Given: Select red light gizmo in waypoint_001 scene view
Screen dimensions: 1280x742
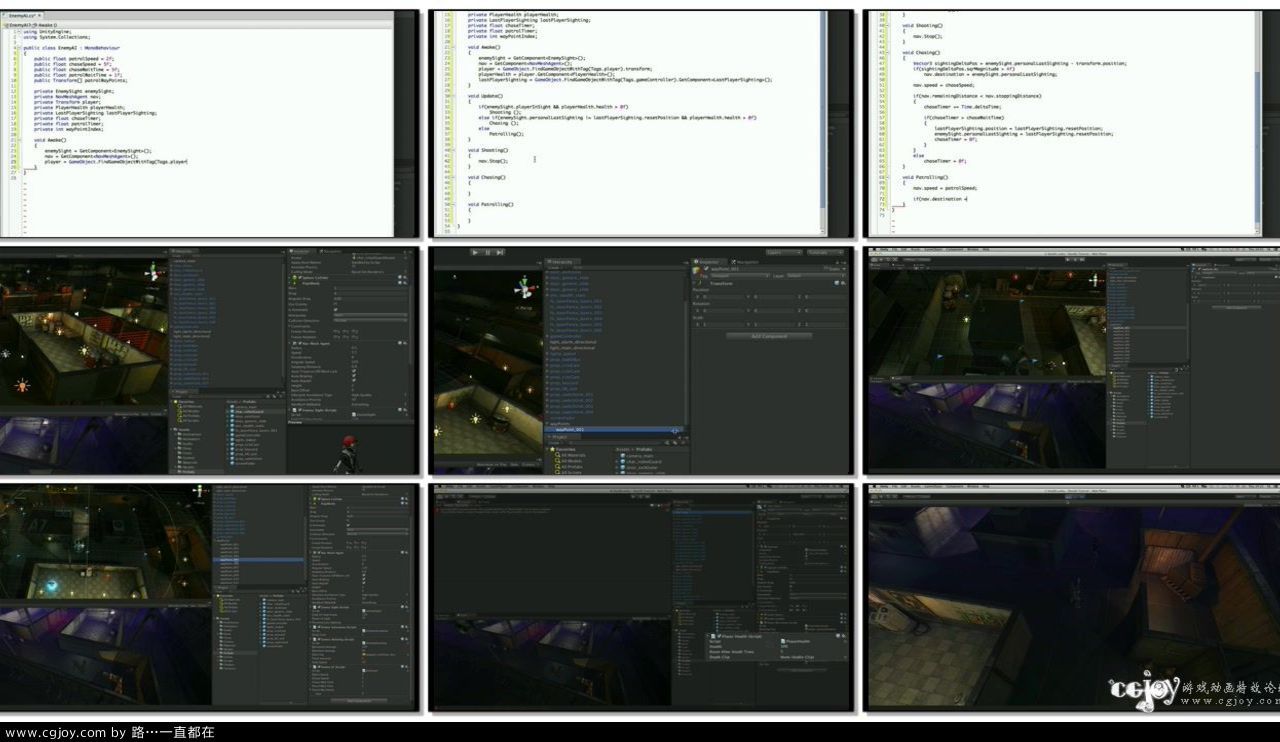Looking at the screenshot, I should [x=451, y=406].
